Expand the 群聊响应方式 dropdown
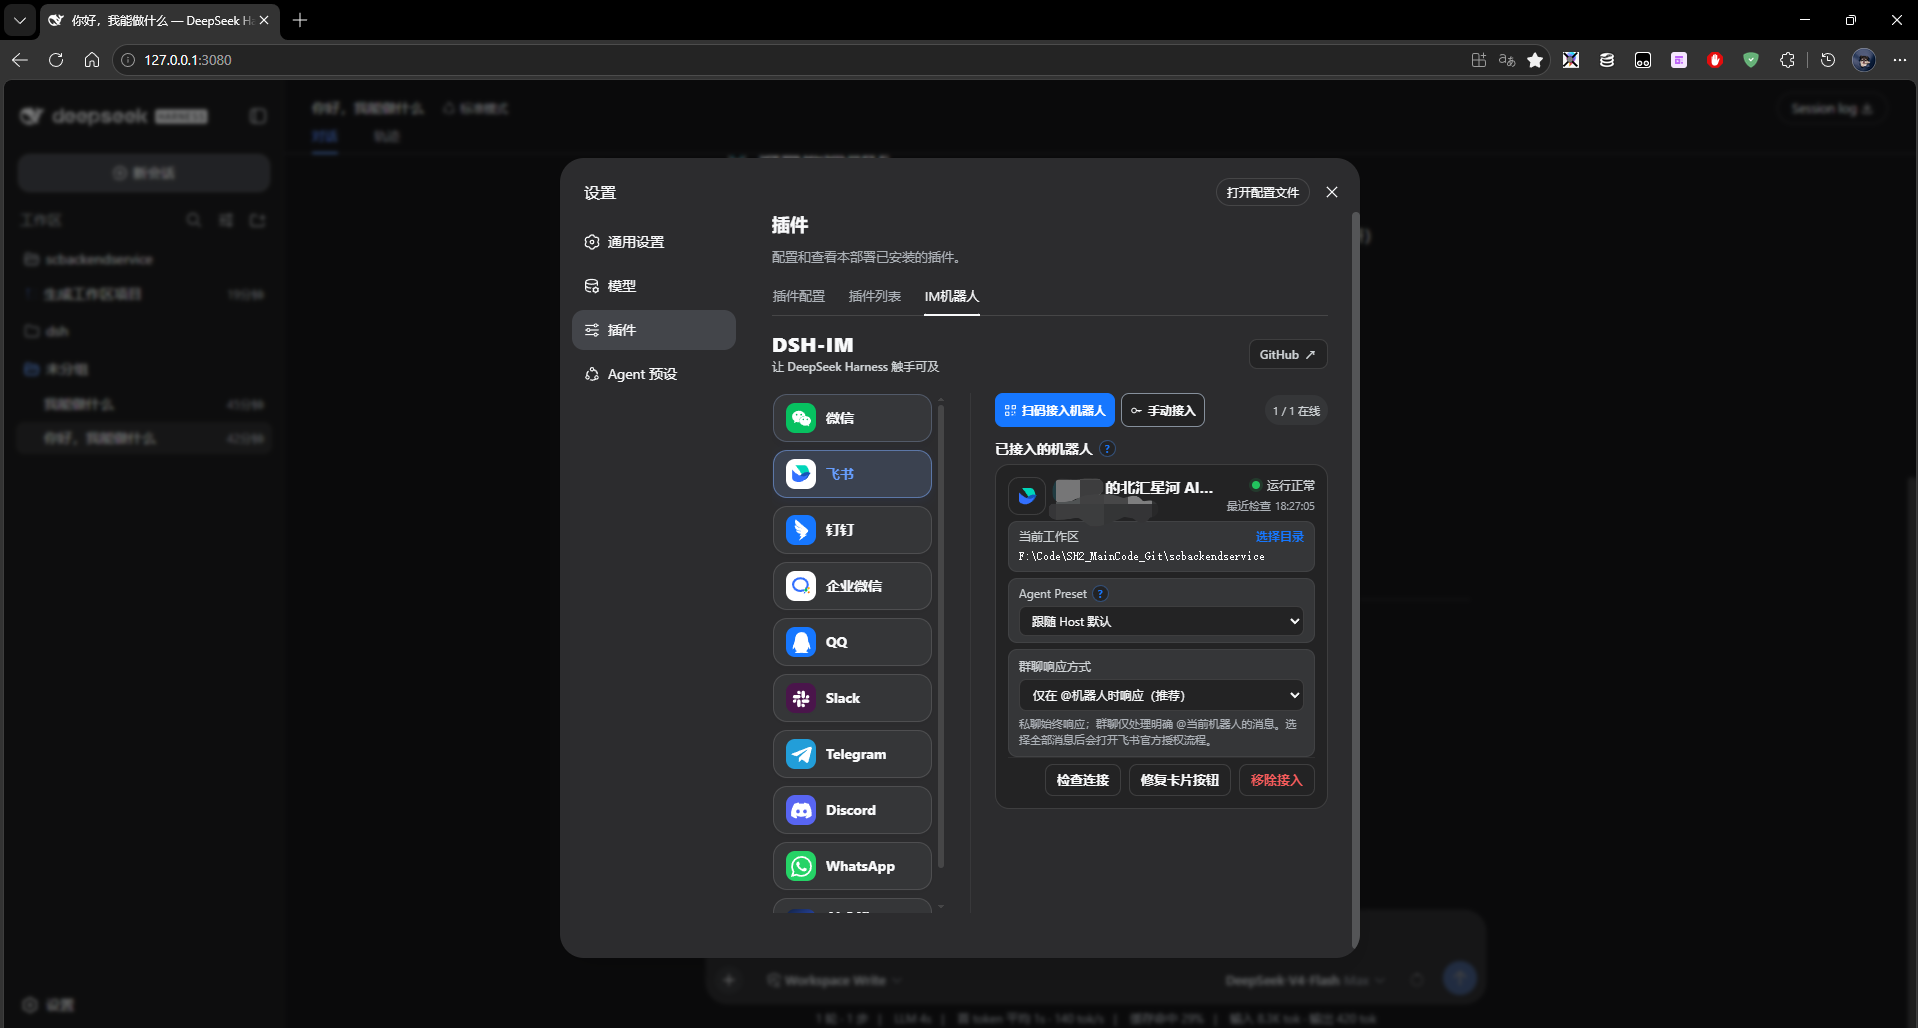This screenshot has width=1918, height=1028. 1161,696
